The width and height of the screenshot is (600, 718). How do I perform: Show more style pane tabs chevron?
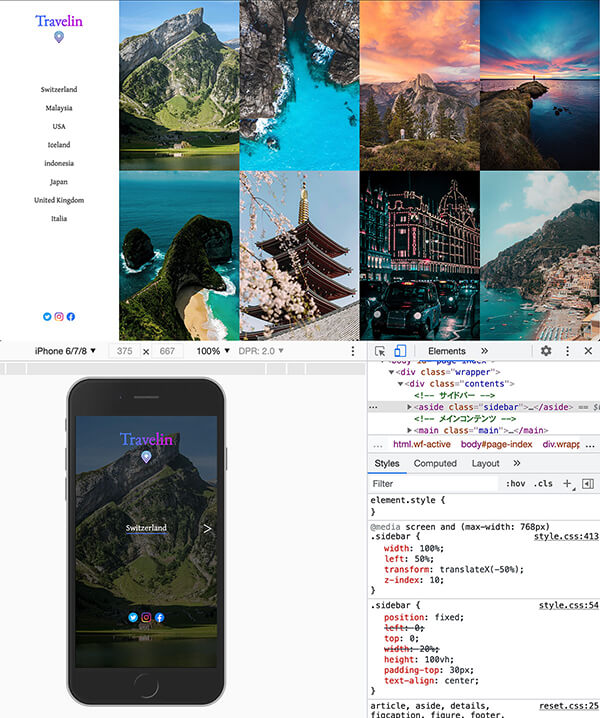(x=517, y=463)
